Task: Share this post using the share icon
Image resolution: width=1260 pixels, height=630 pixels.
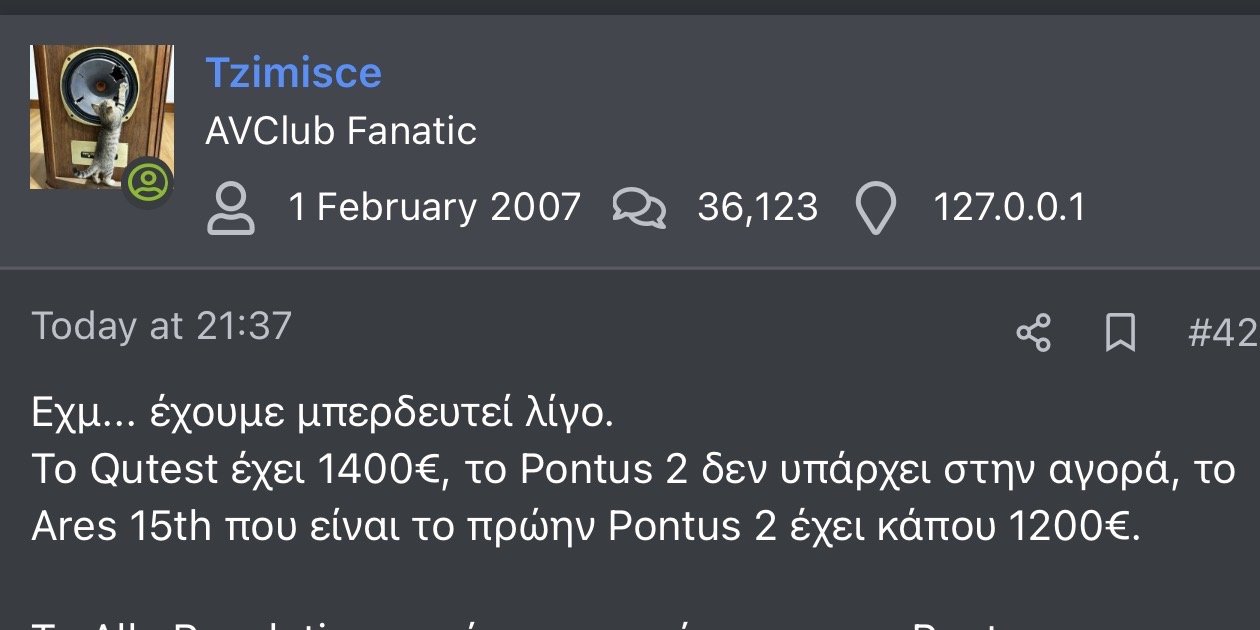Action: click(1033, 332)
